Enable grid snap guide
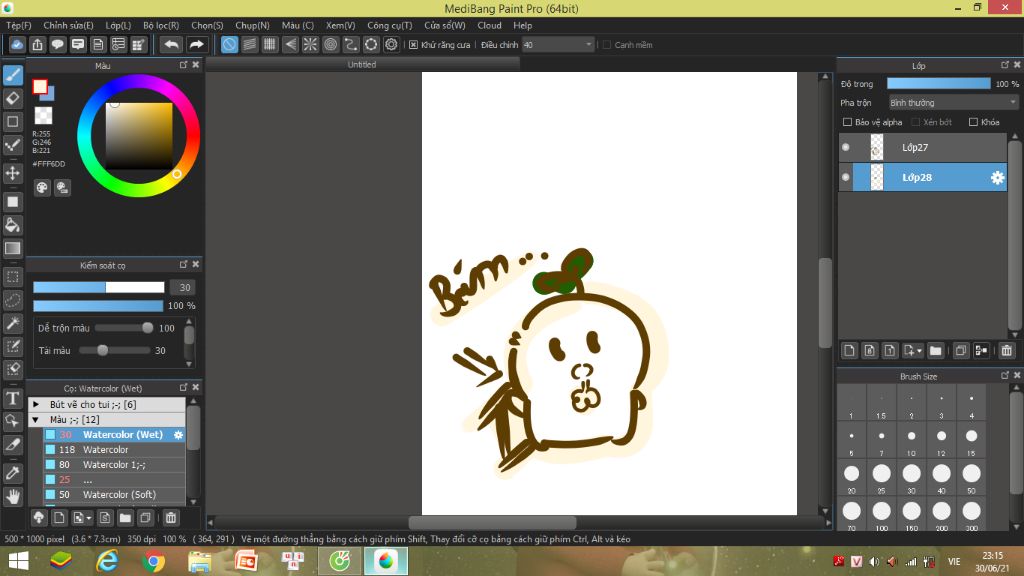 click(x=270, y=44)
